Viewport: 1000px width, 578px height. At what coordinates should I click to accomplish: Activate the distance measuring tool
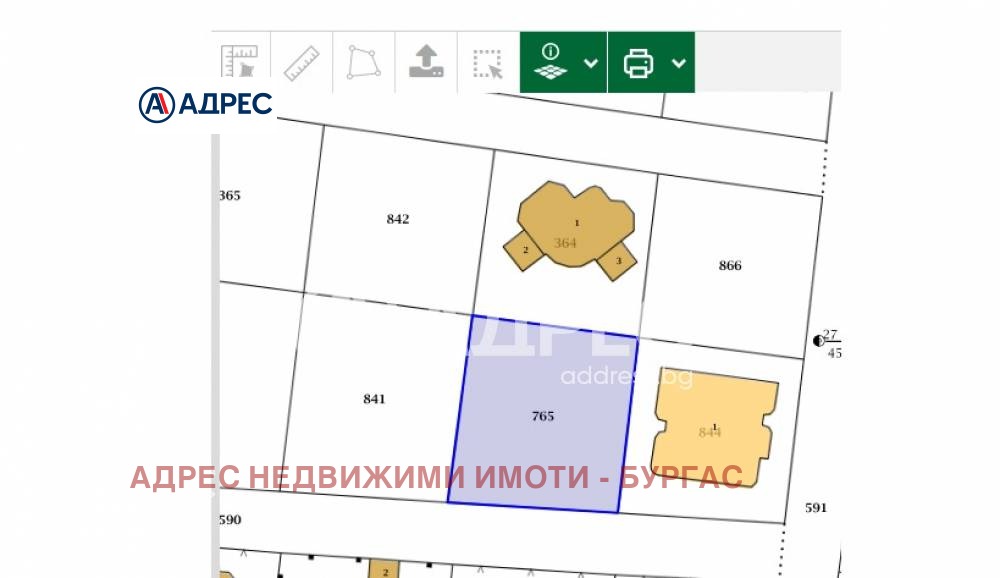click(303, 62)
